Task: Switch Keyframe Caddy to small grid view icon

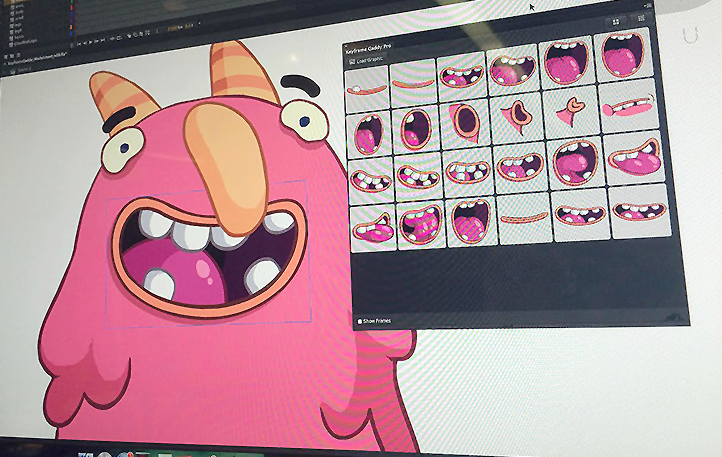Action: pos(641,18)
